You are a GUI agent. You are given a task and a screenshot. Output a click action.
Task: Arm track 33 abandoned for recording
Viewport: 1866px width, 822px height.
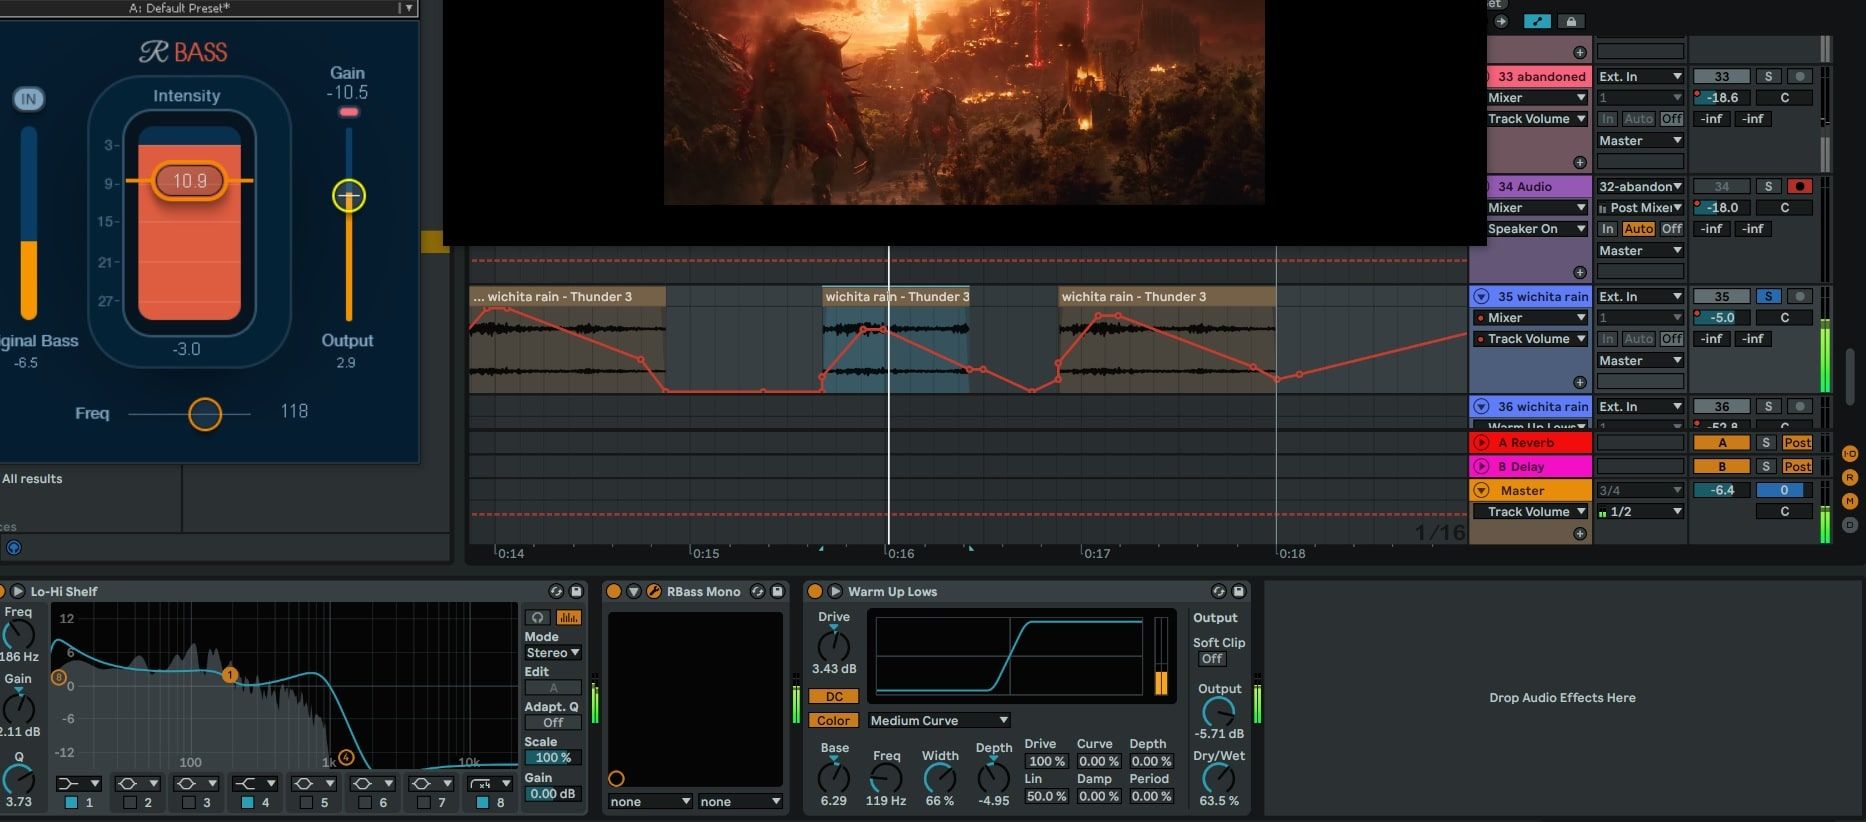[1800, 76]
